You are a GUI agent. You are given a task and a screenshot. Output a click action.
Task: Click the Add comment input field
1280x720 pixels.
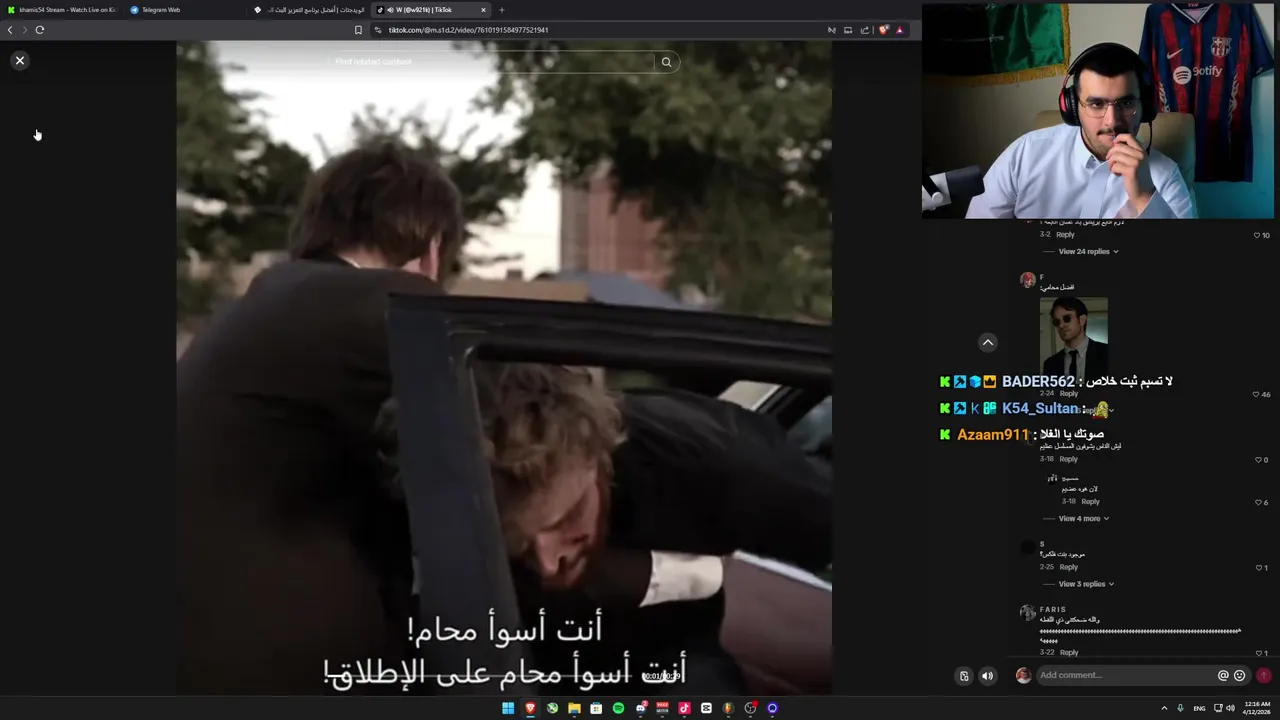pyautogui.click(x=1125, y=675)
